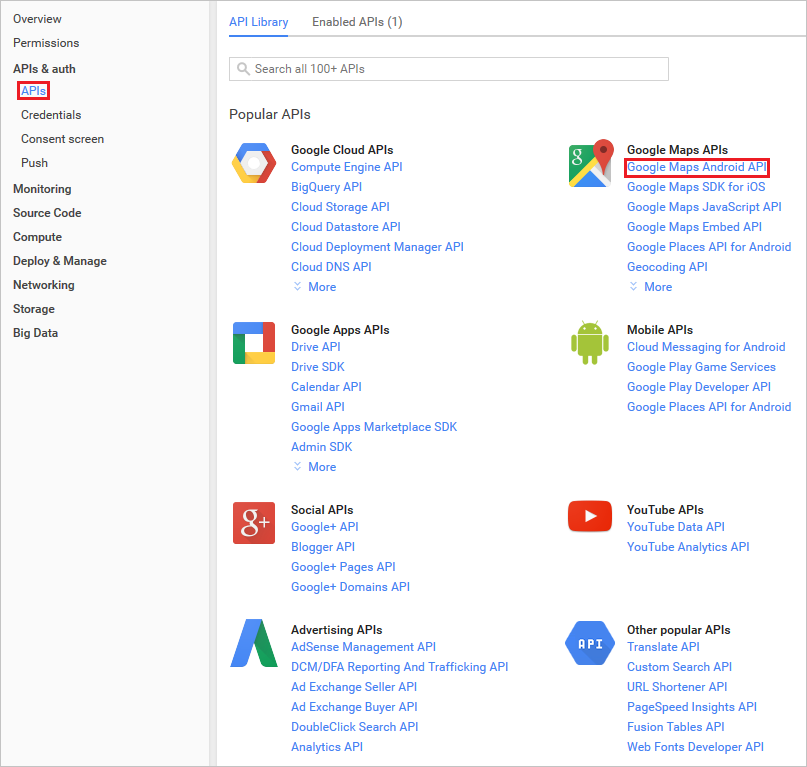
Task: Open the Gmail API link
Action: pyautogui.click(x=318, y=407)
